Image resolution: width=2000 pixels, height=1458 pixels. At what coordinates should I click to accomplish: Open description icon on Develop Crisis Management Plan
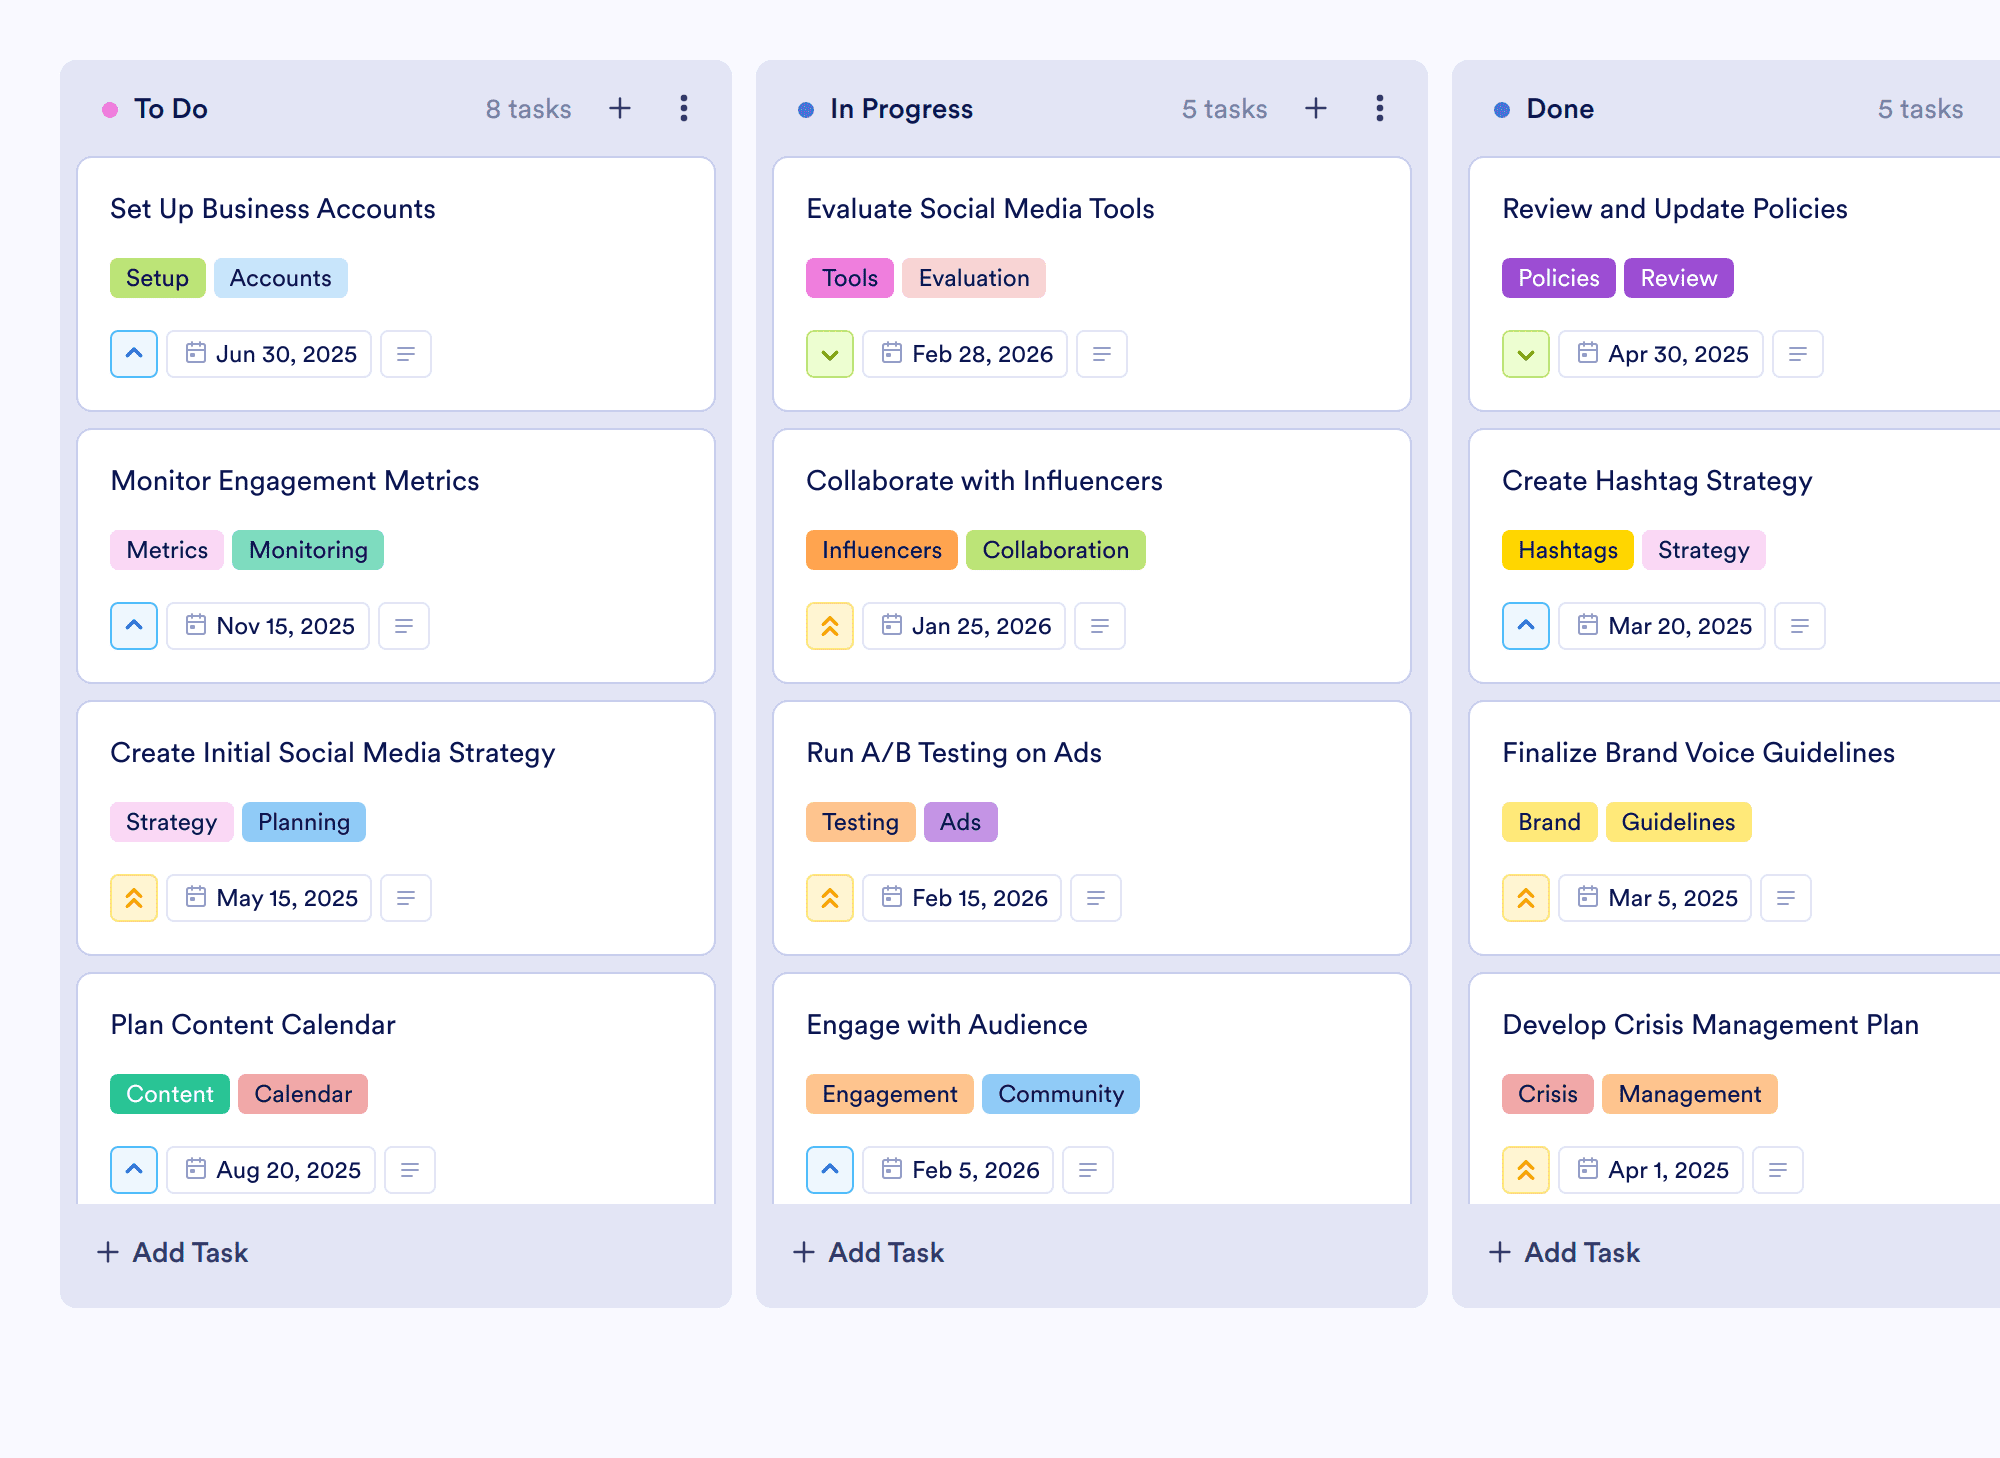click(x=1778, y=1170)
